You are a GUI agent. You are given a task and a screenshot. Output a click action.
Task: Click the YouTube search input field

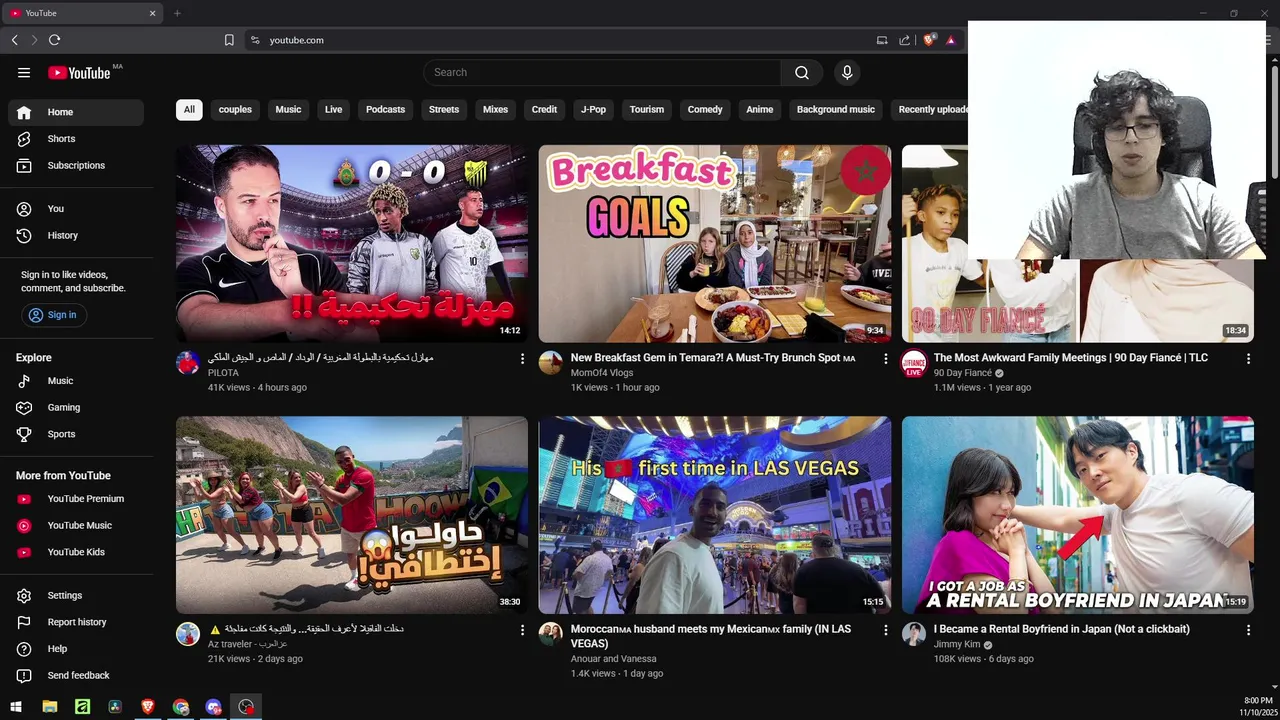tap(603, 72)
